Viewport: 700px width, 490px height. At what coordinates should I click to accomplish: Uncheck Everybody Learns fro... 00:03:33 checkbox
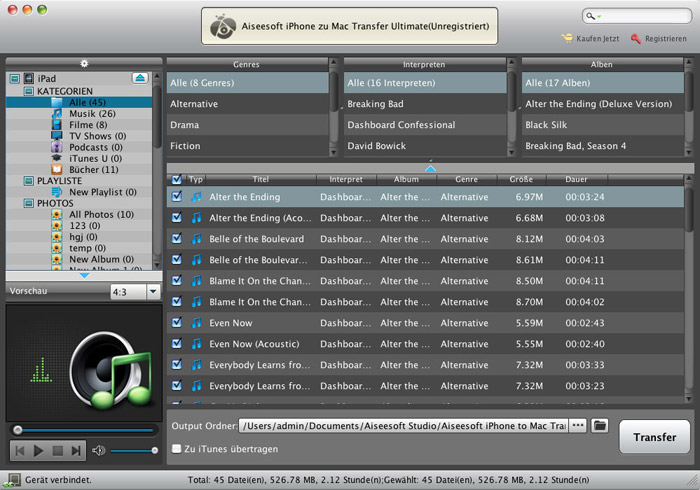click(x=177, y=364)
